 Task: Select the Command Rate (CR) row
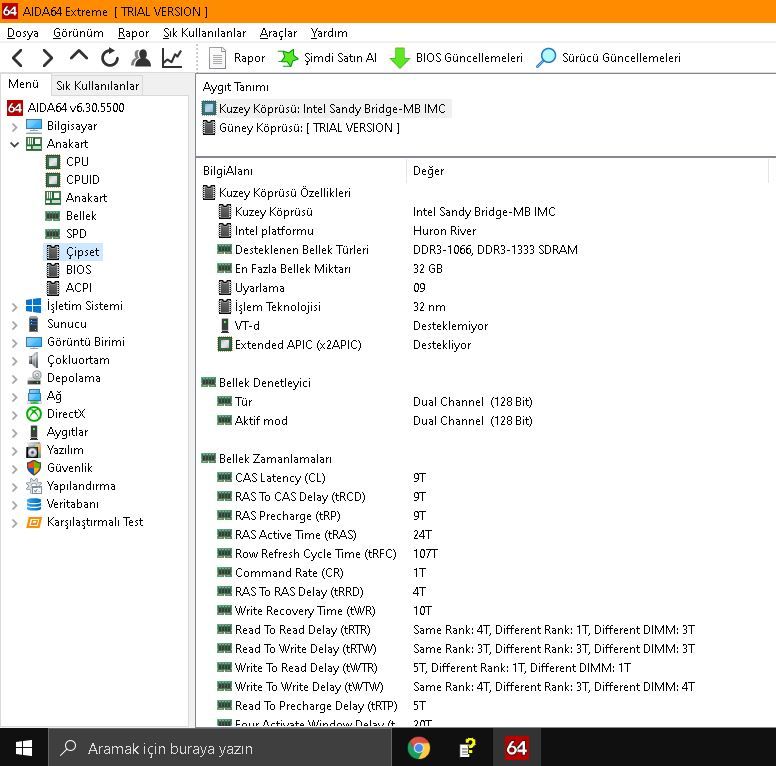pyautogui.click(x=485, y=573)
